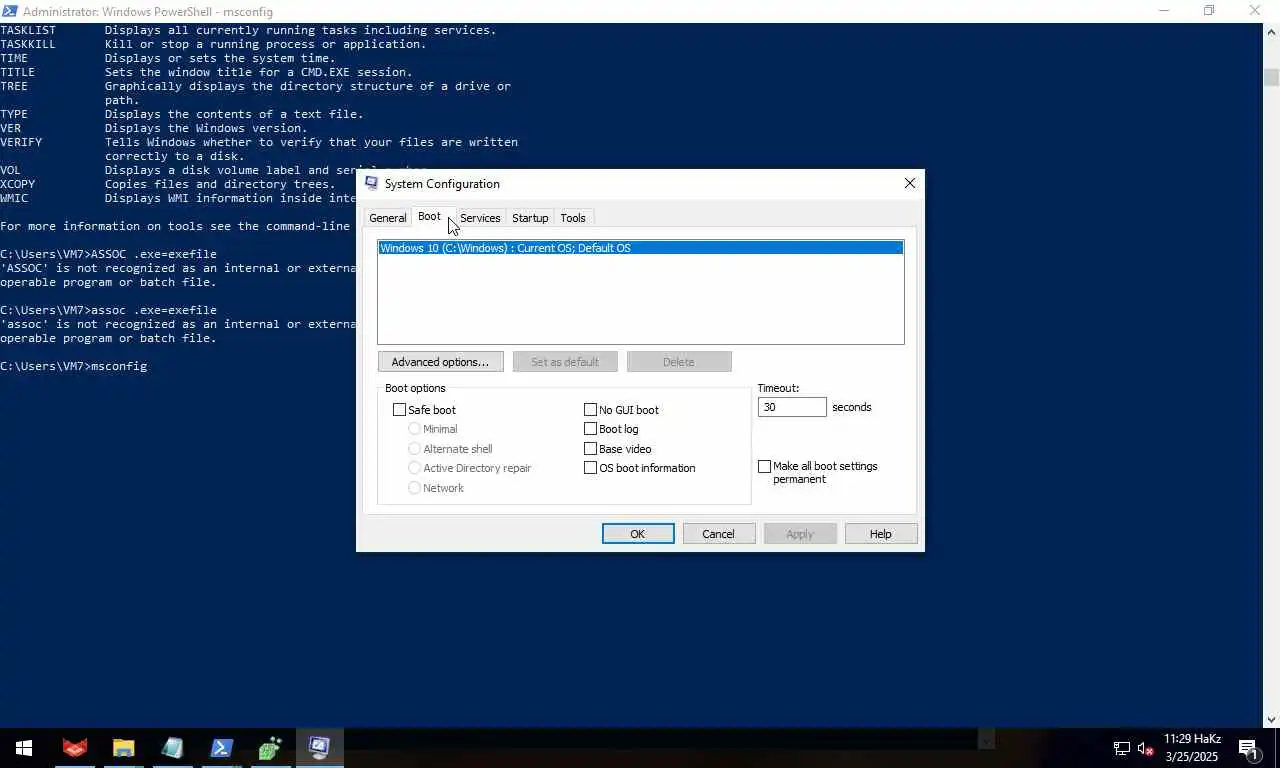Viewport: 1280px width, 768px height.
Task: Click the System Configuration title bar icon
Action: point(372,183)
